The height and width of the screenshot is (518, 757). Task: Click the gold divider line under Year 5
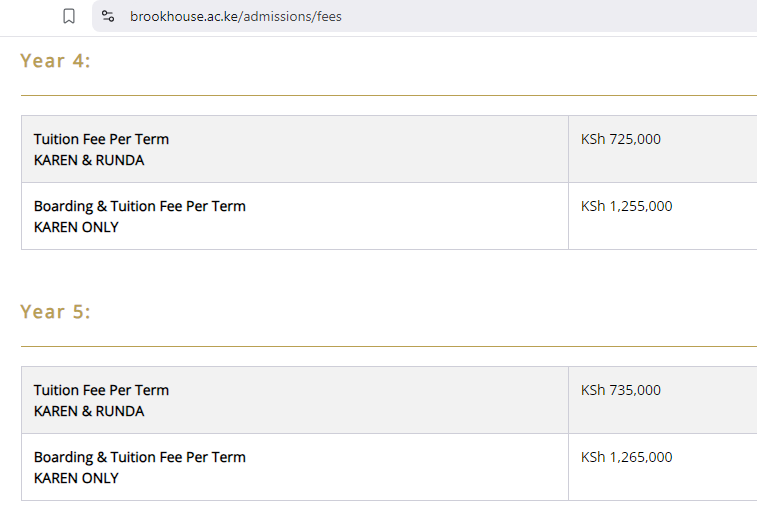[x=388, y=346]
